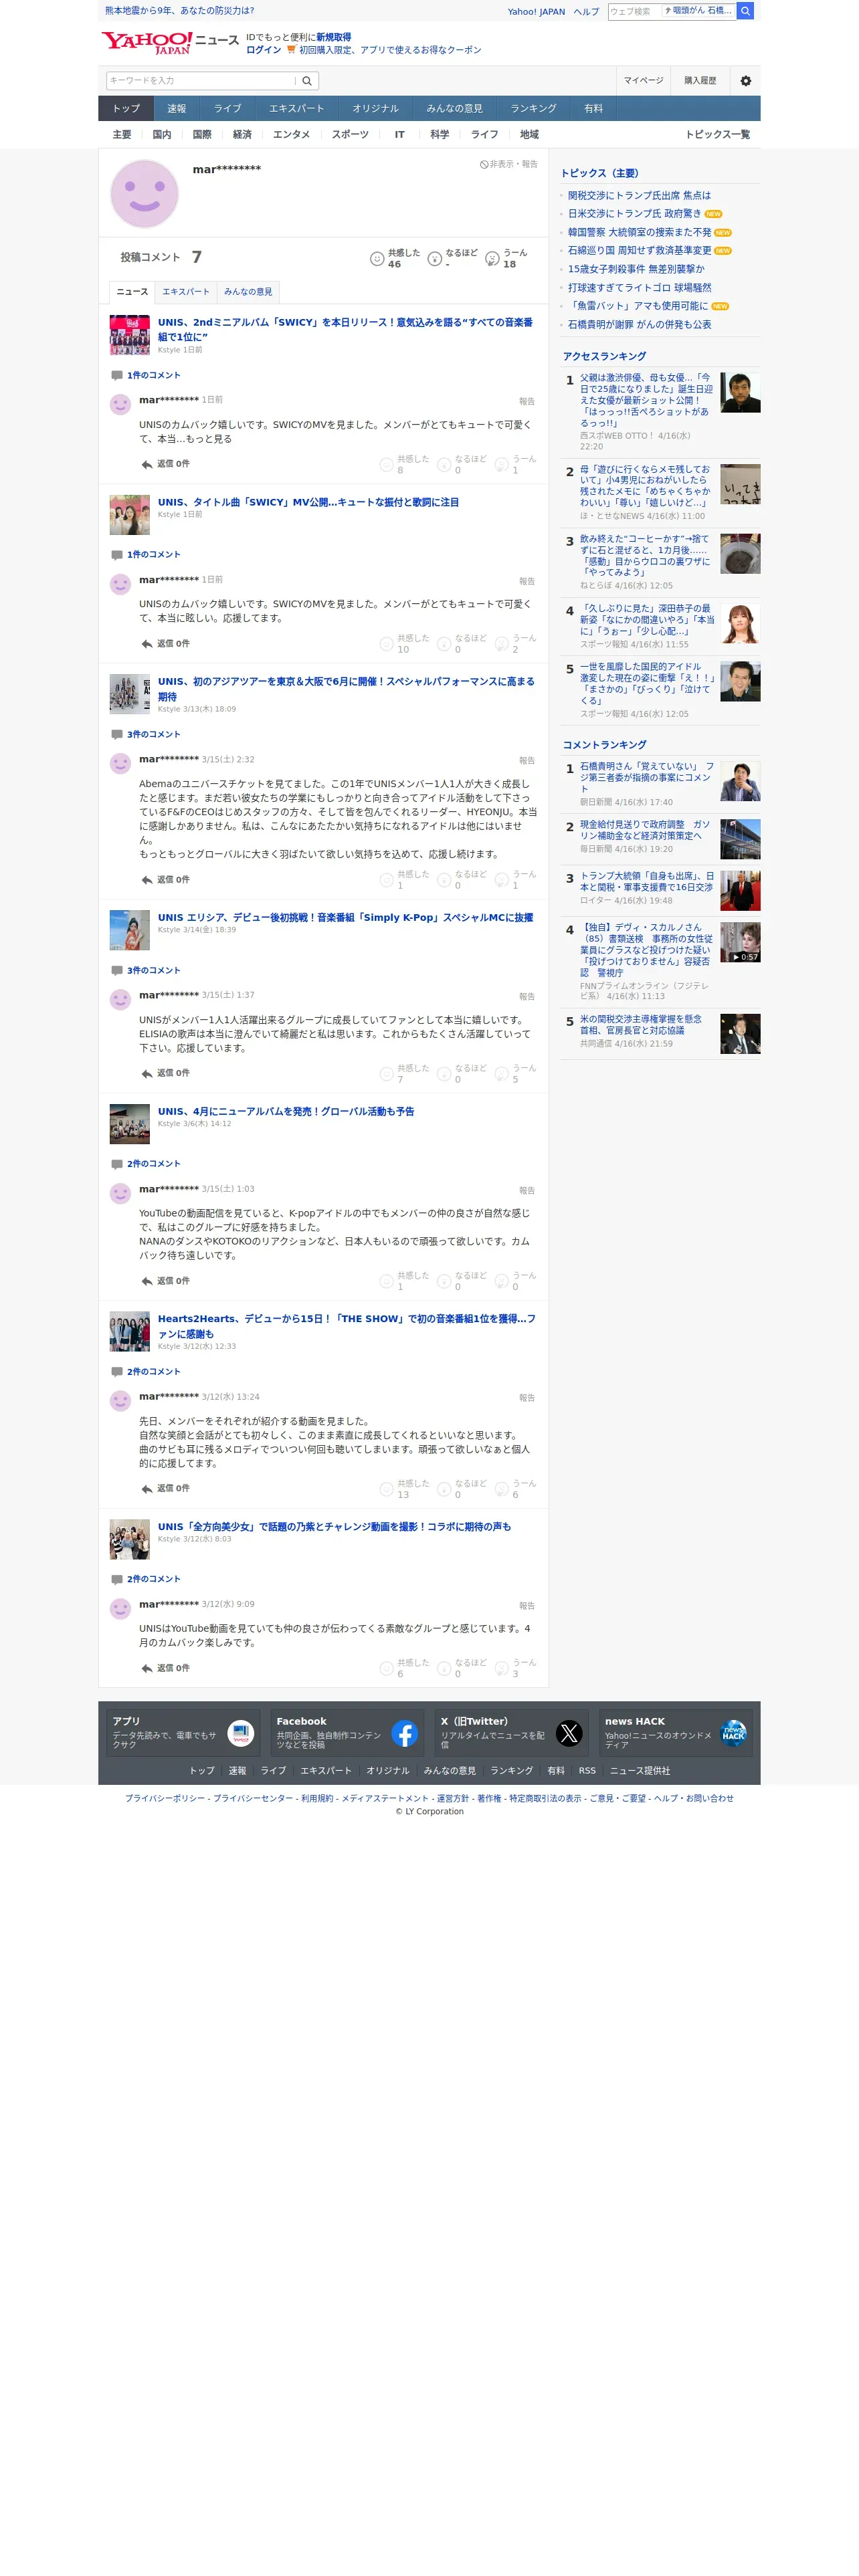Click avatar icon beside the 3/15 1:03 comment

pos(120,1193)
